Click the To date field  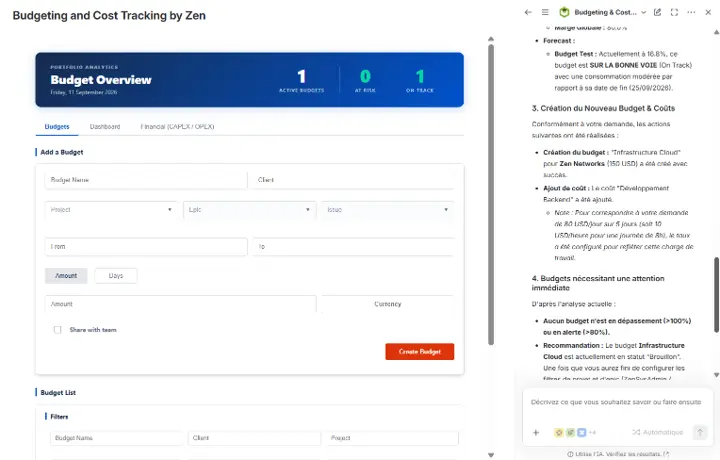click(x=353, y=247)
